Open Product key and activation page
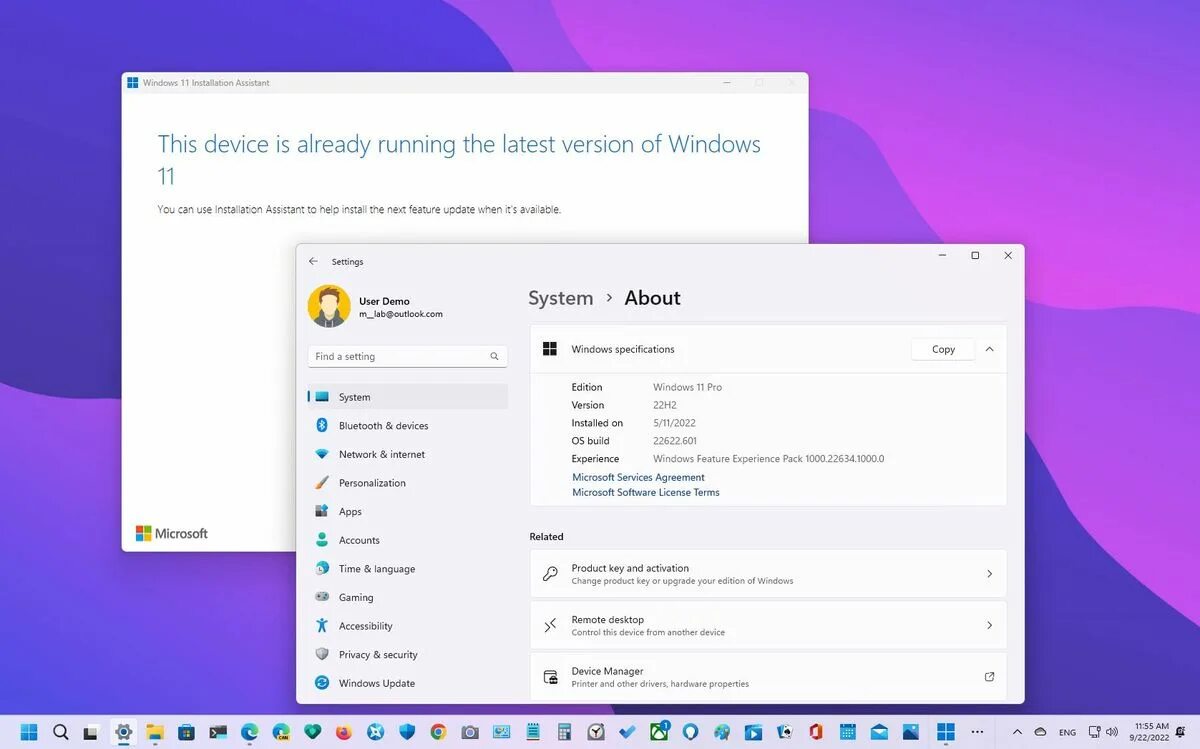Screen dimensions: 1200x749 [x=768, y=574]
